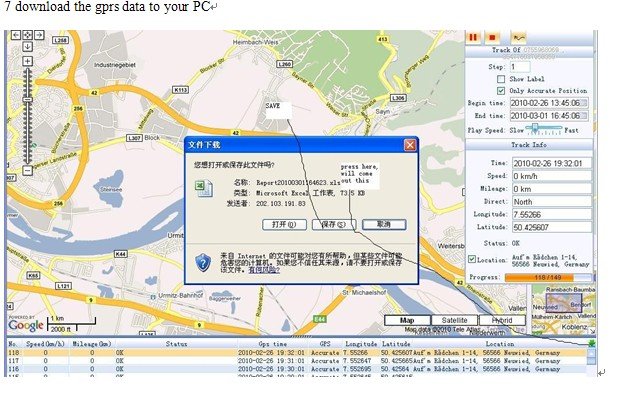Toggle the Location checkbox
This screenshot has height=393, width=641.
[472, 259]
